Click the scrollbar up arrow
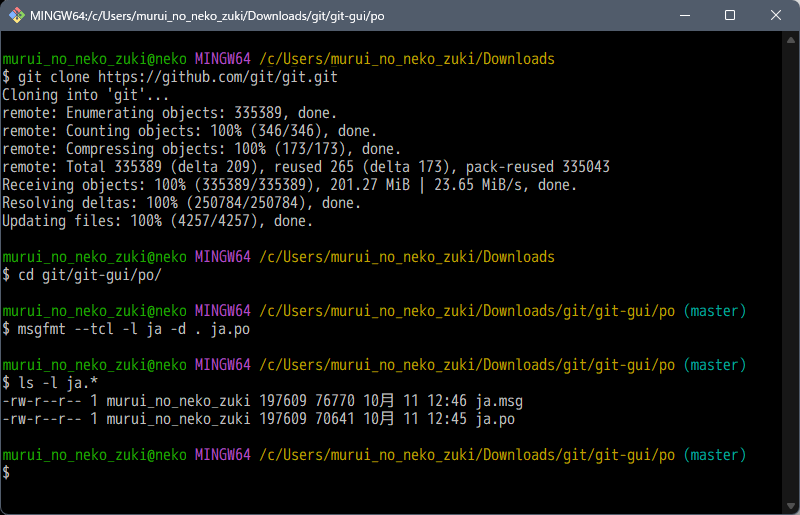This screenshot has width=800, height=515. click(x=791, y=40)
